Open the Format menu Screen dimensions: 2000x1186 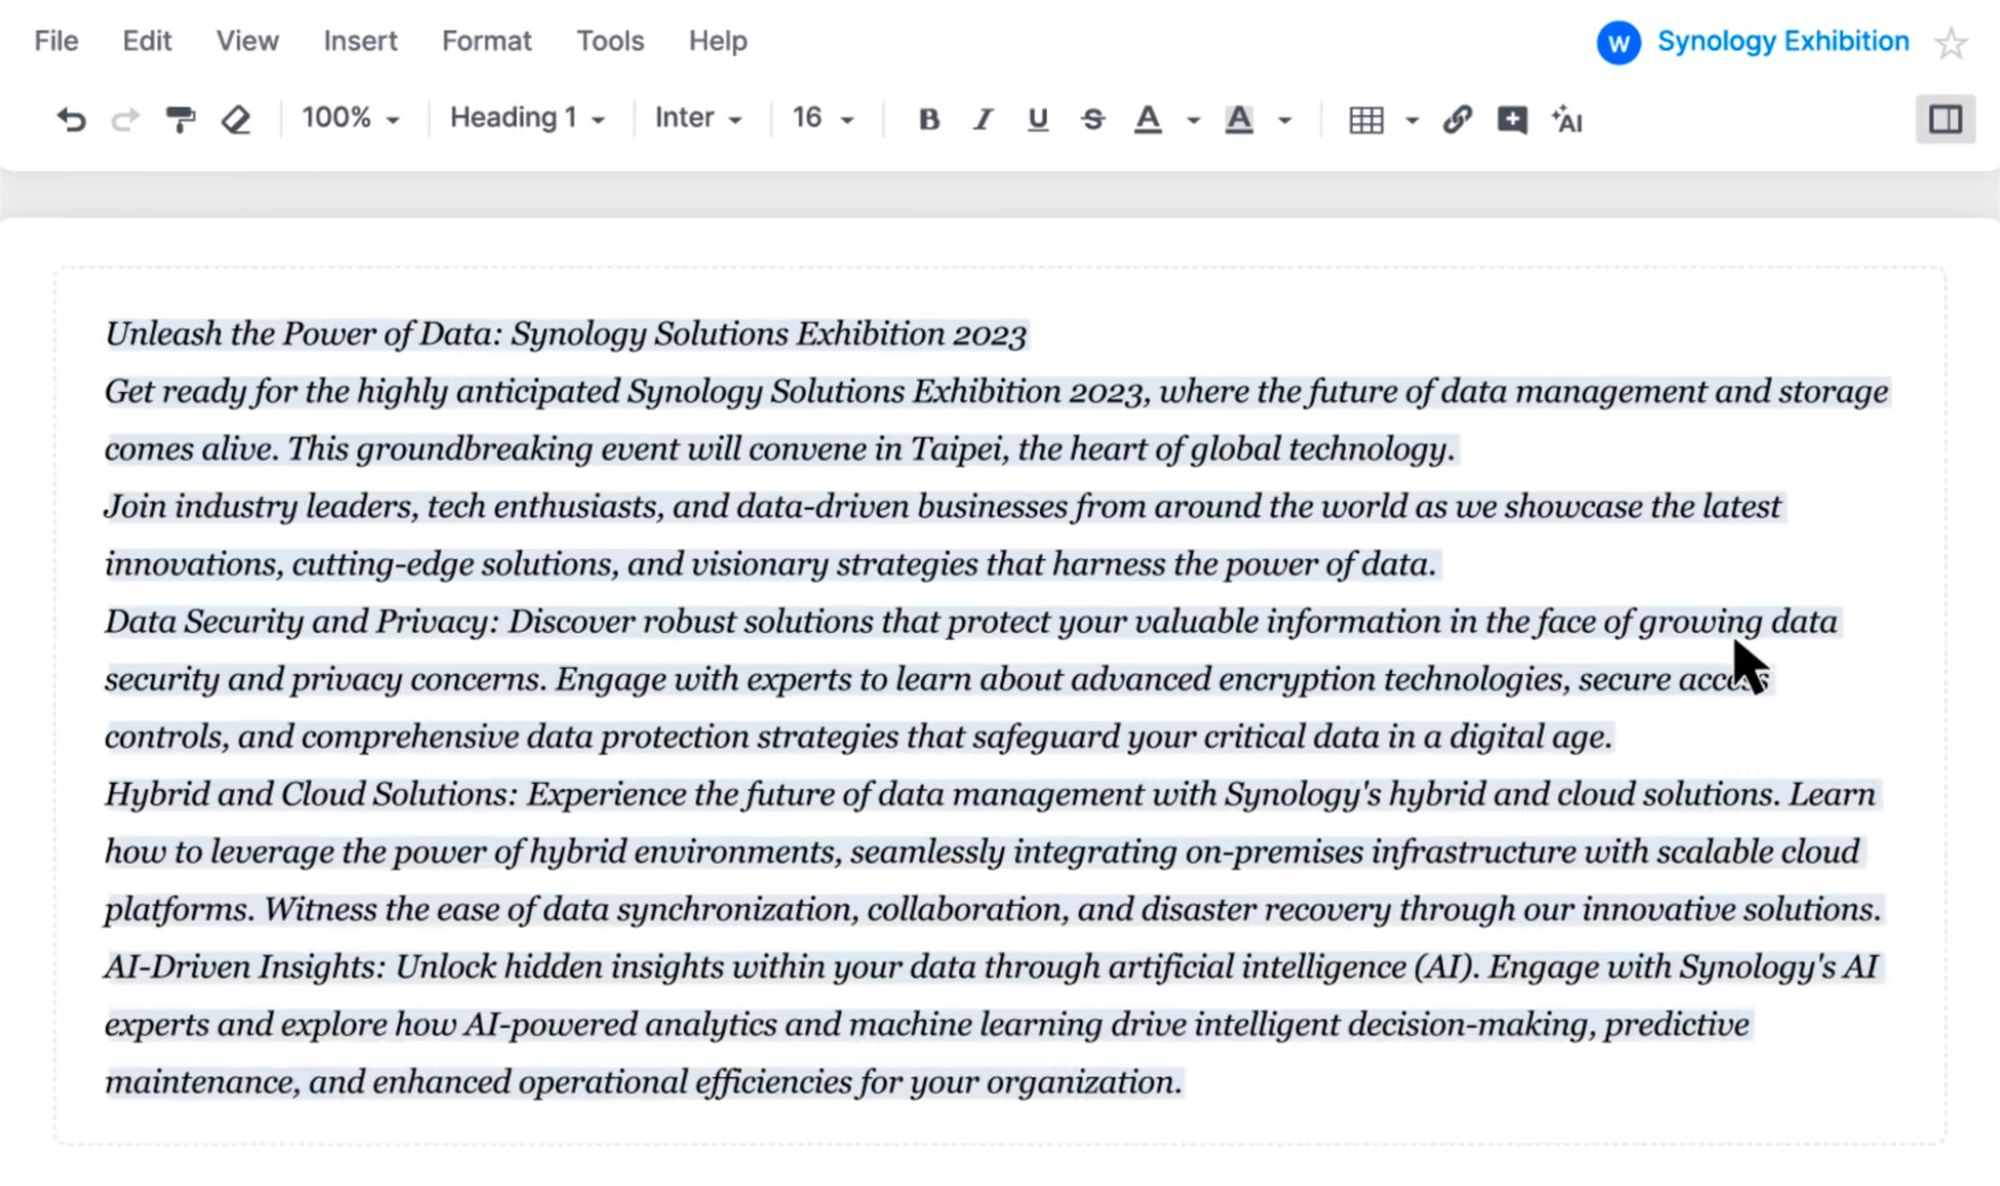coord(487,41)
